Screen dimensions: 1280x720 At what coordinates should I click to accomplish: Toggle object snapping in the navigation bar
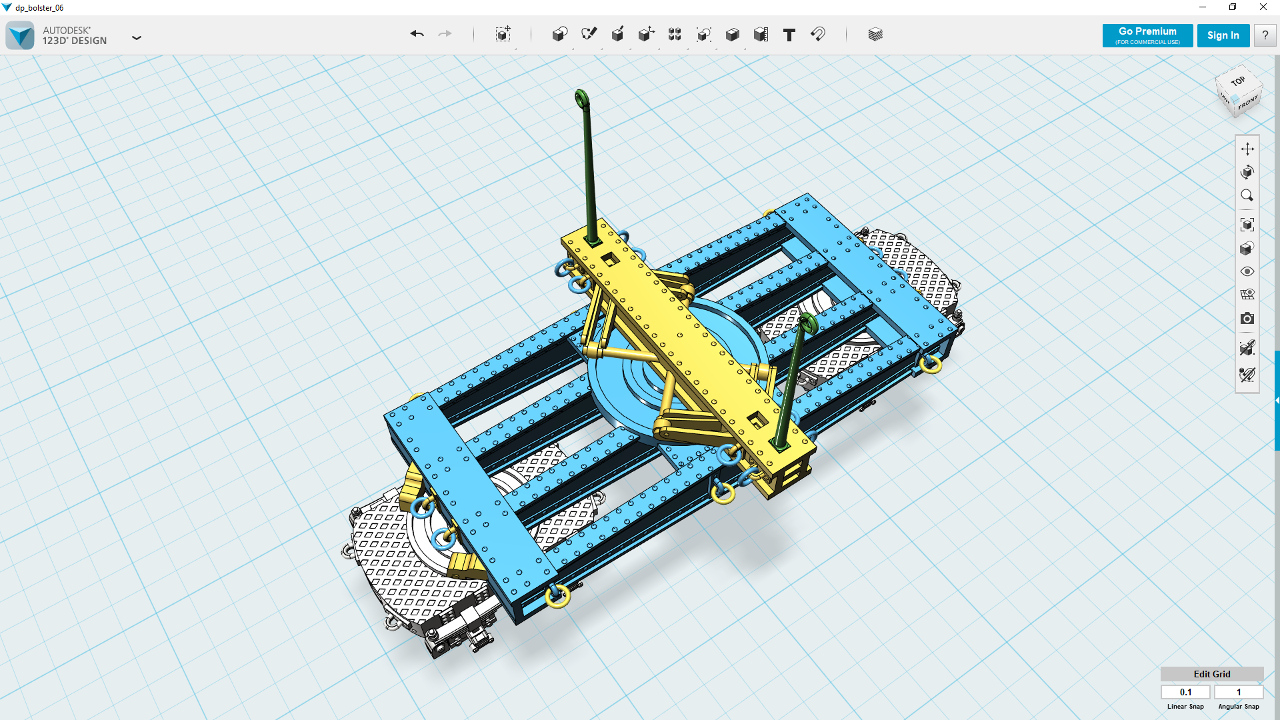tap(1247, 348)
